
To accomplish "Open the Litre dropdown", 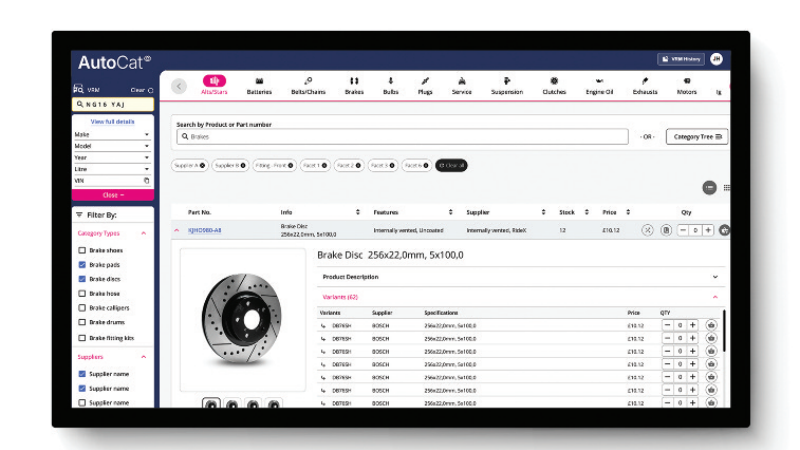I will tap(112, 169).
